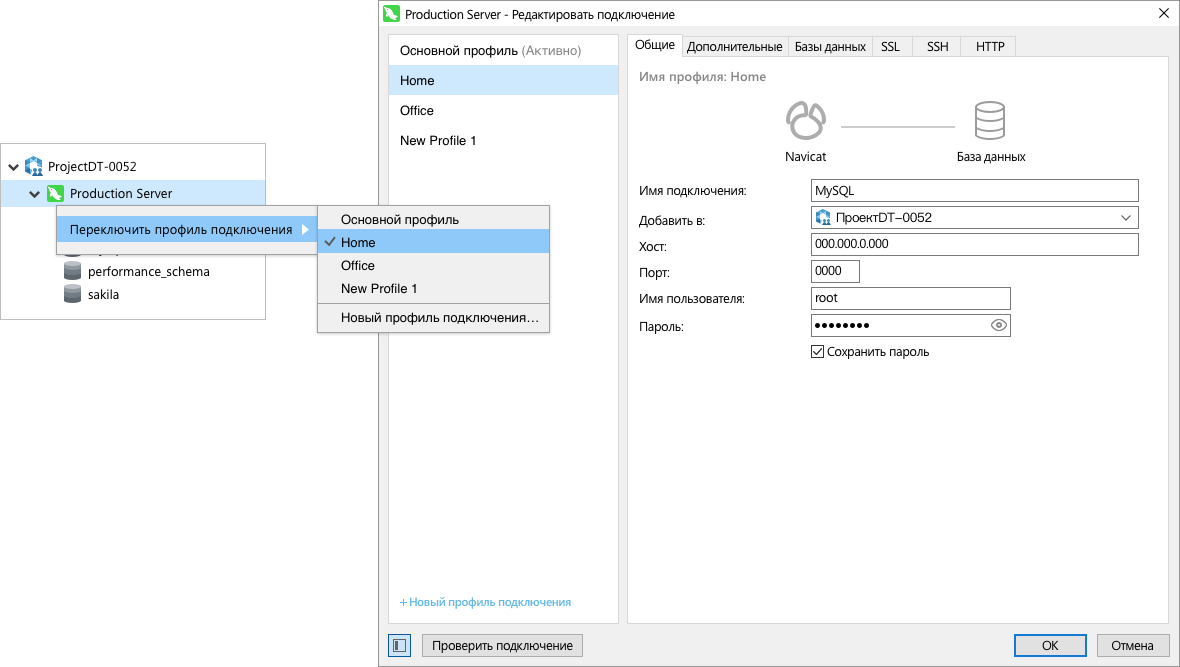Switch to the SSH tab
The height and width of the screenshot is (667, 1180).
(x=937, y=46)
